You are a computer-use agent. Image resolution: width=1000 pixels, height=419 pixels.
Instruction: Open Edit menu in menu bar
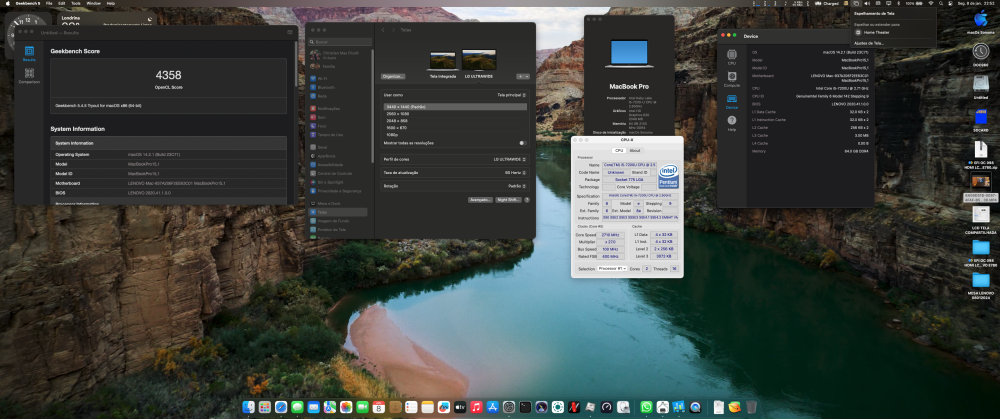click(61, 3)
